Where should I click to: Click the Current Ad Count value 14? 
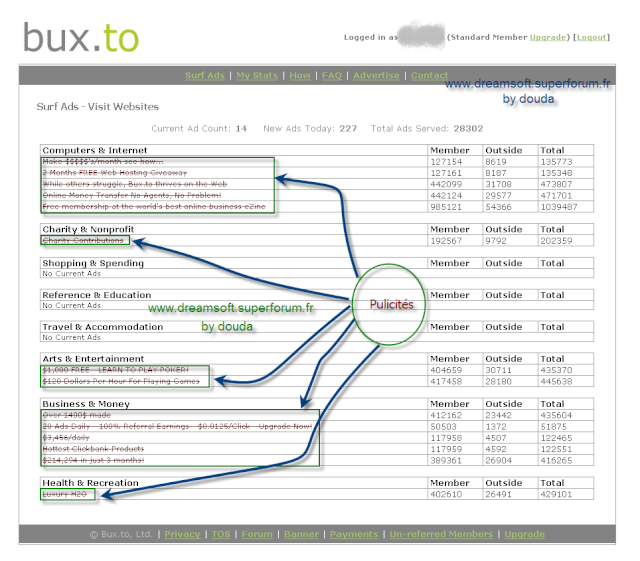[241, 129]
